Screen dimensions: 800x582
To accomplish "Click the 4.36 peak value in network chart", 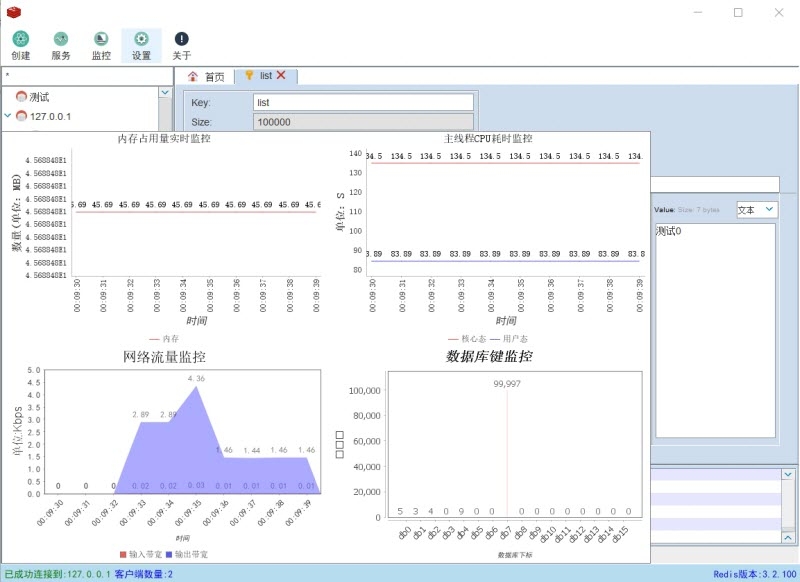I will tap(196, 378).
